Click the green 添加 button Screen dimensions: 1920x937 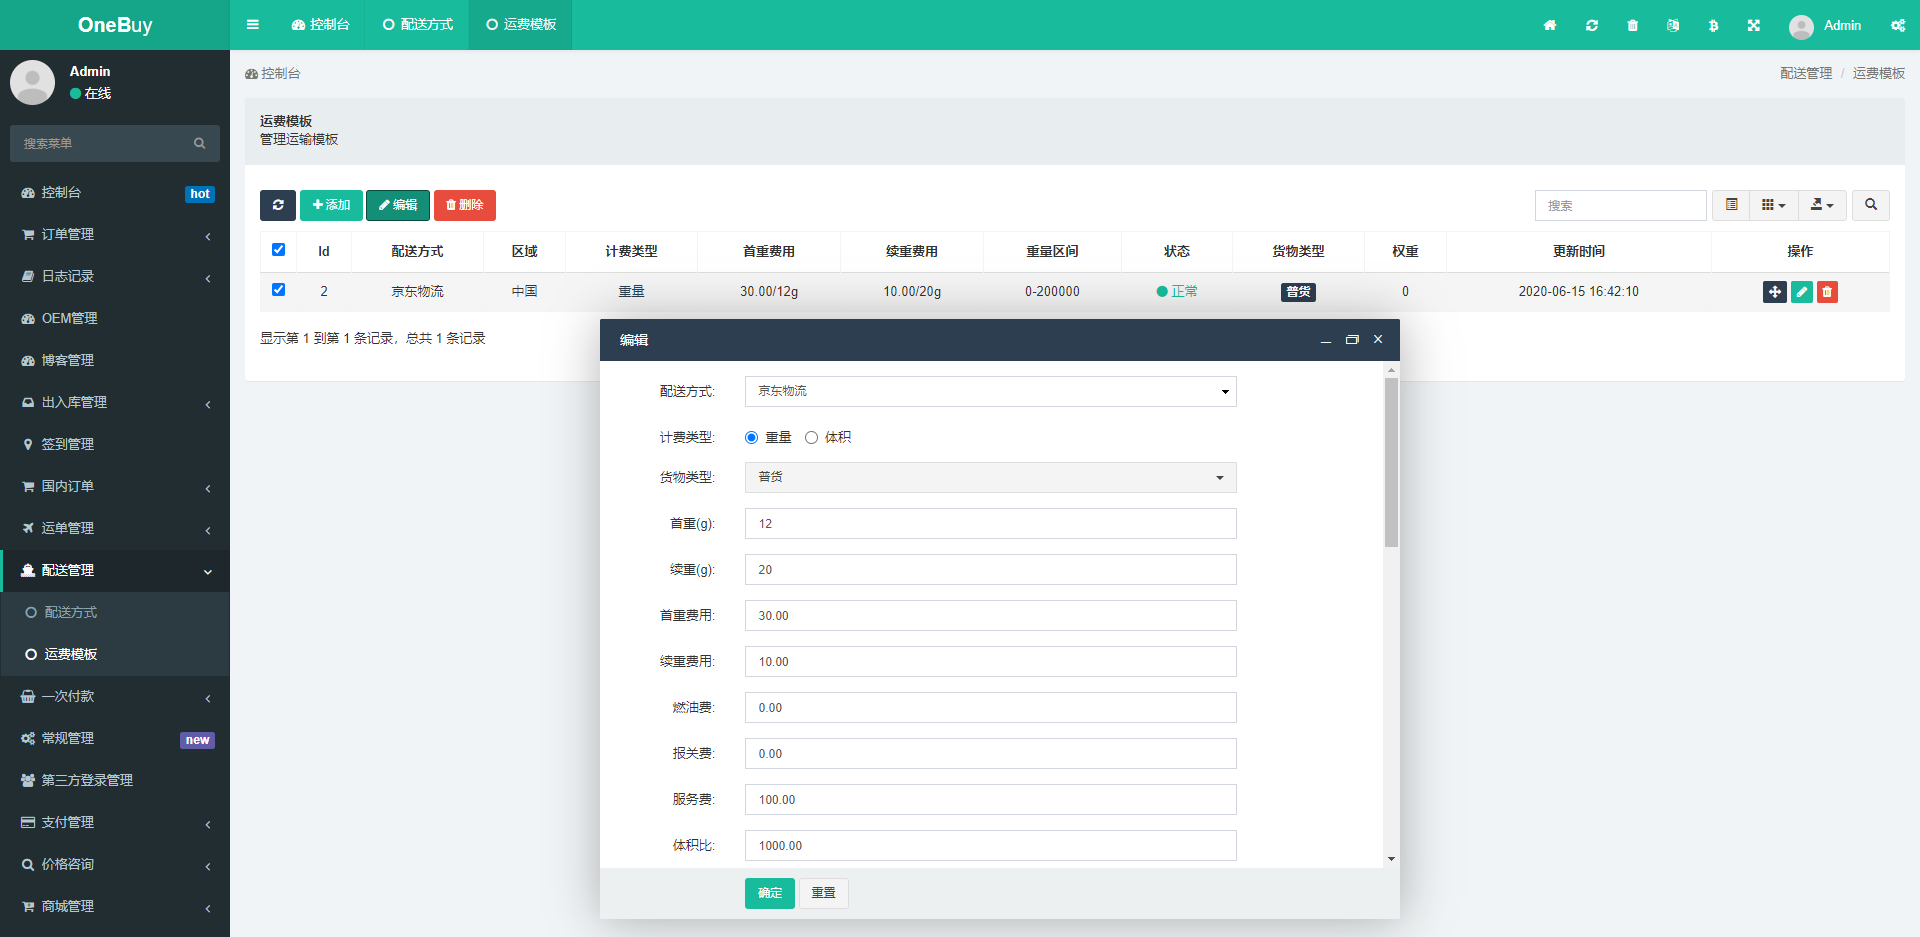pos(331,205)
